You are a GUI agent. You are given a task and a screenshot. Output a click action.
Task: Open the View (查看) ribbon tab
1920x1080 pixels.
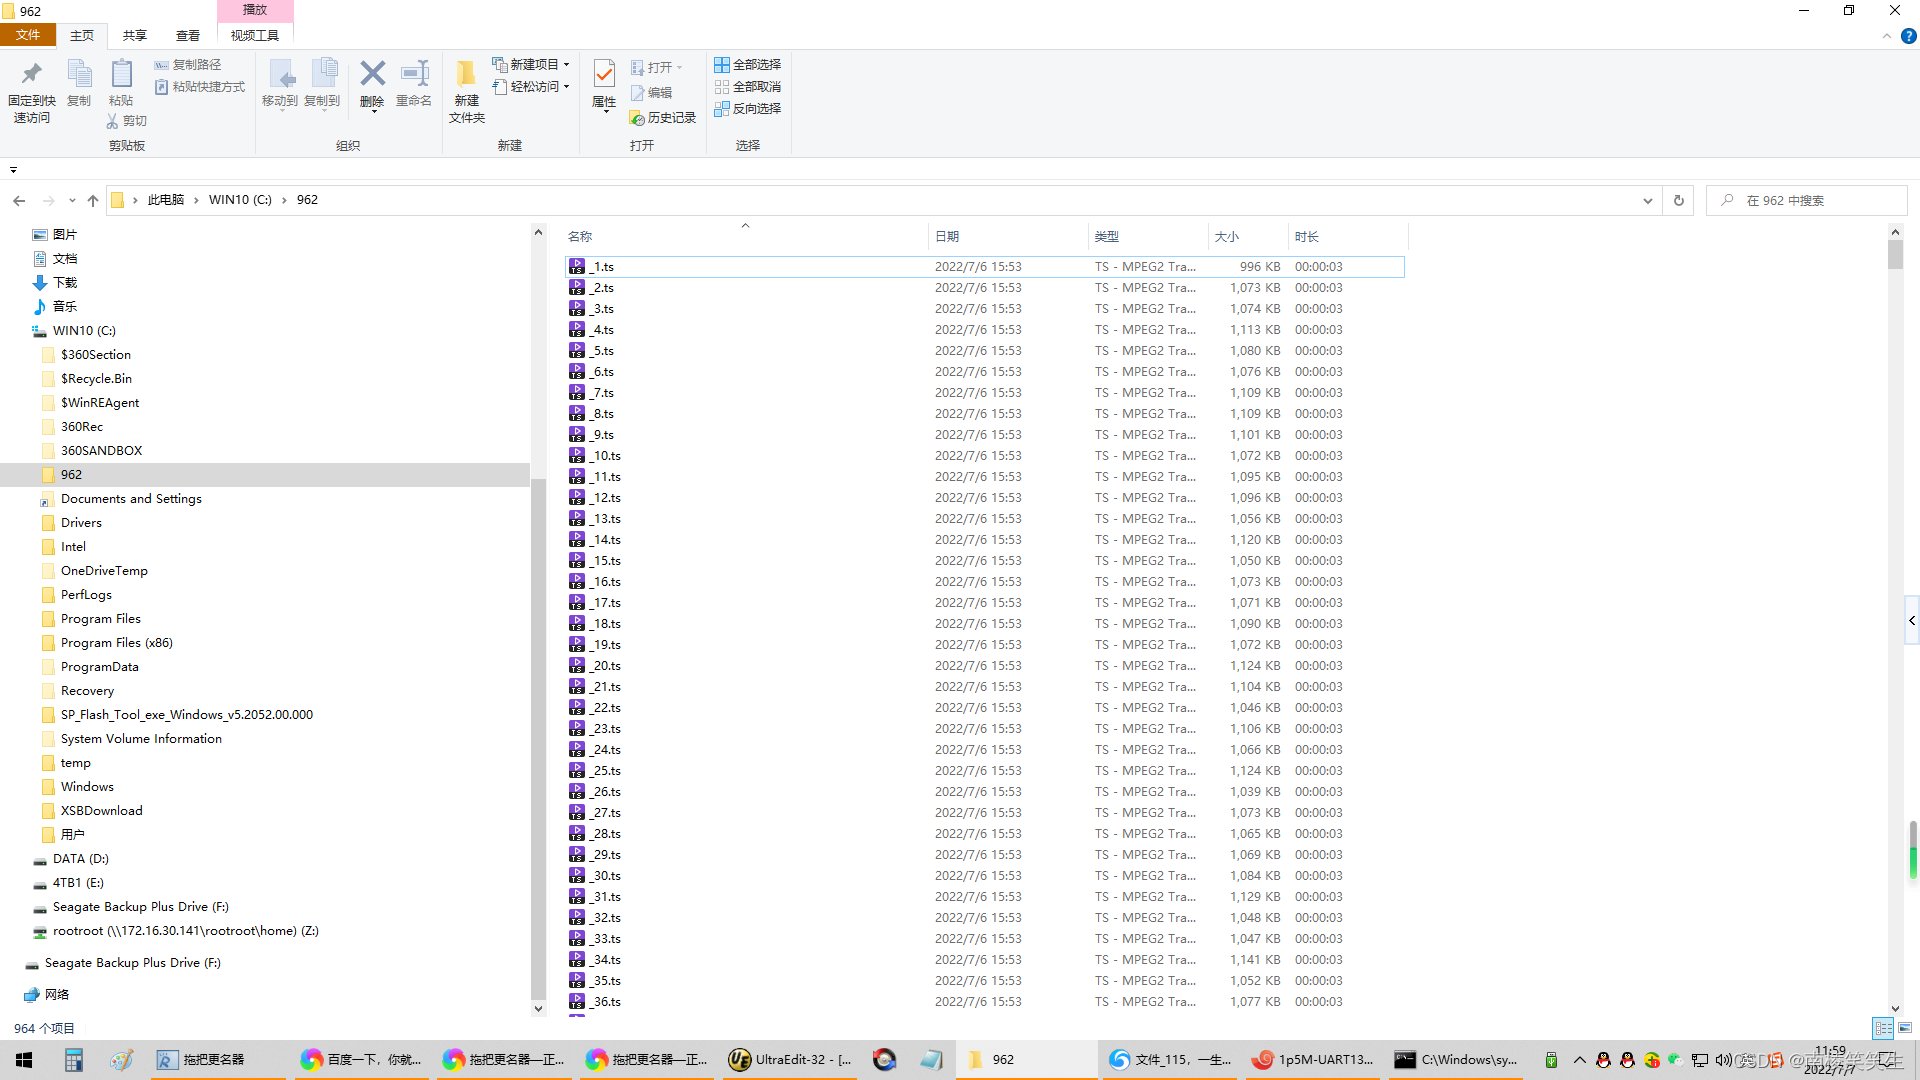188,35
